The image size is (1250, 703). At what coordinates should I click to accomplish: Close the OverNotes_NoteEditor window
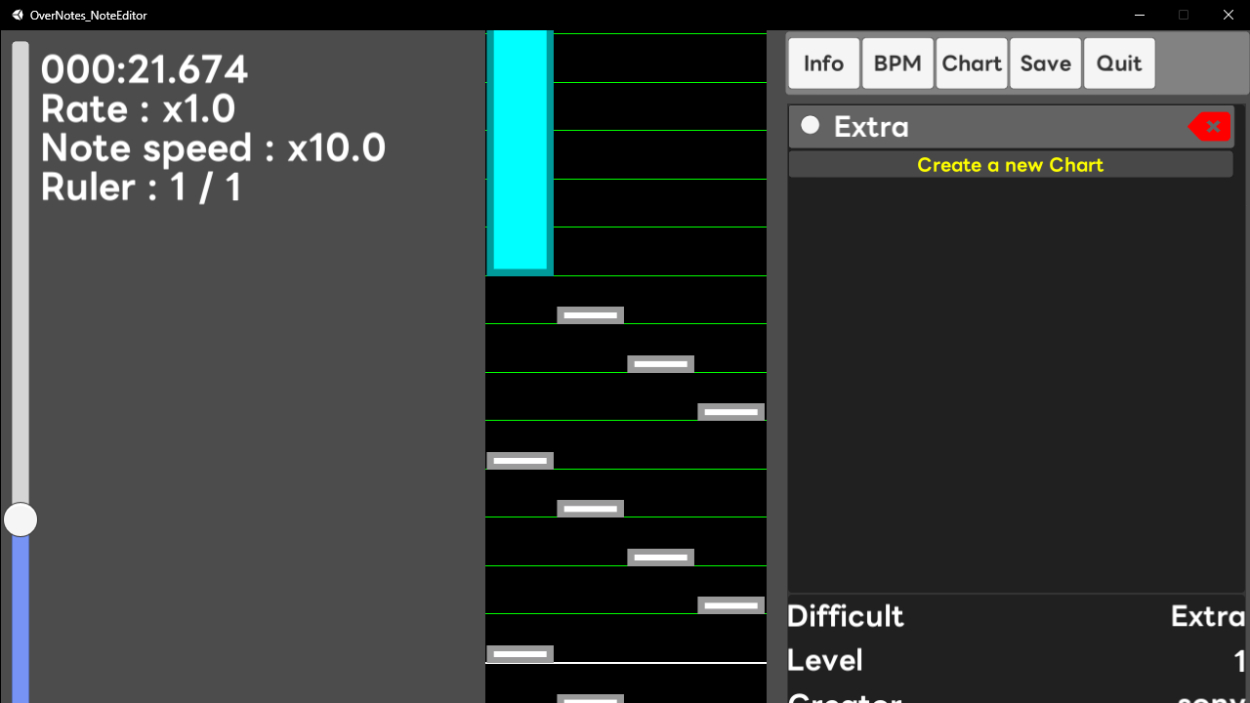tap(1228, 15)
